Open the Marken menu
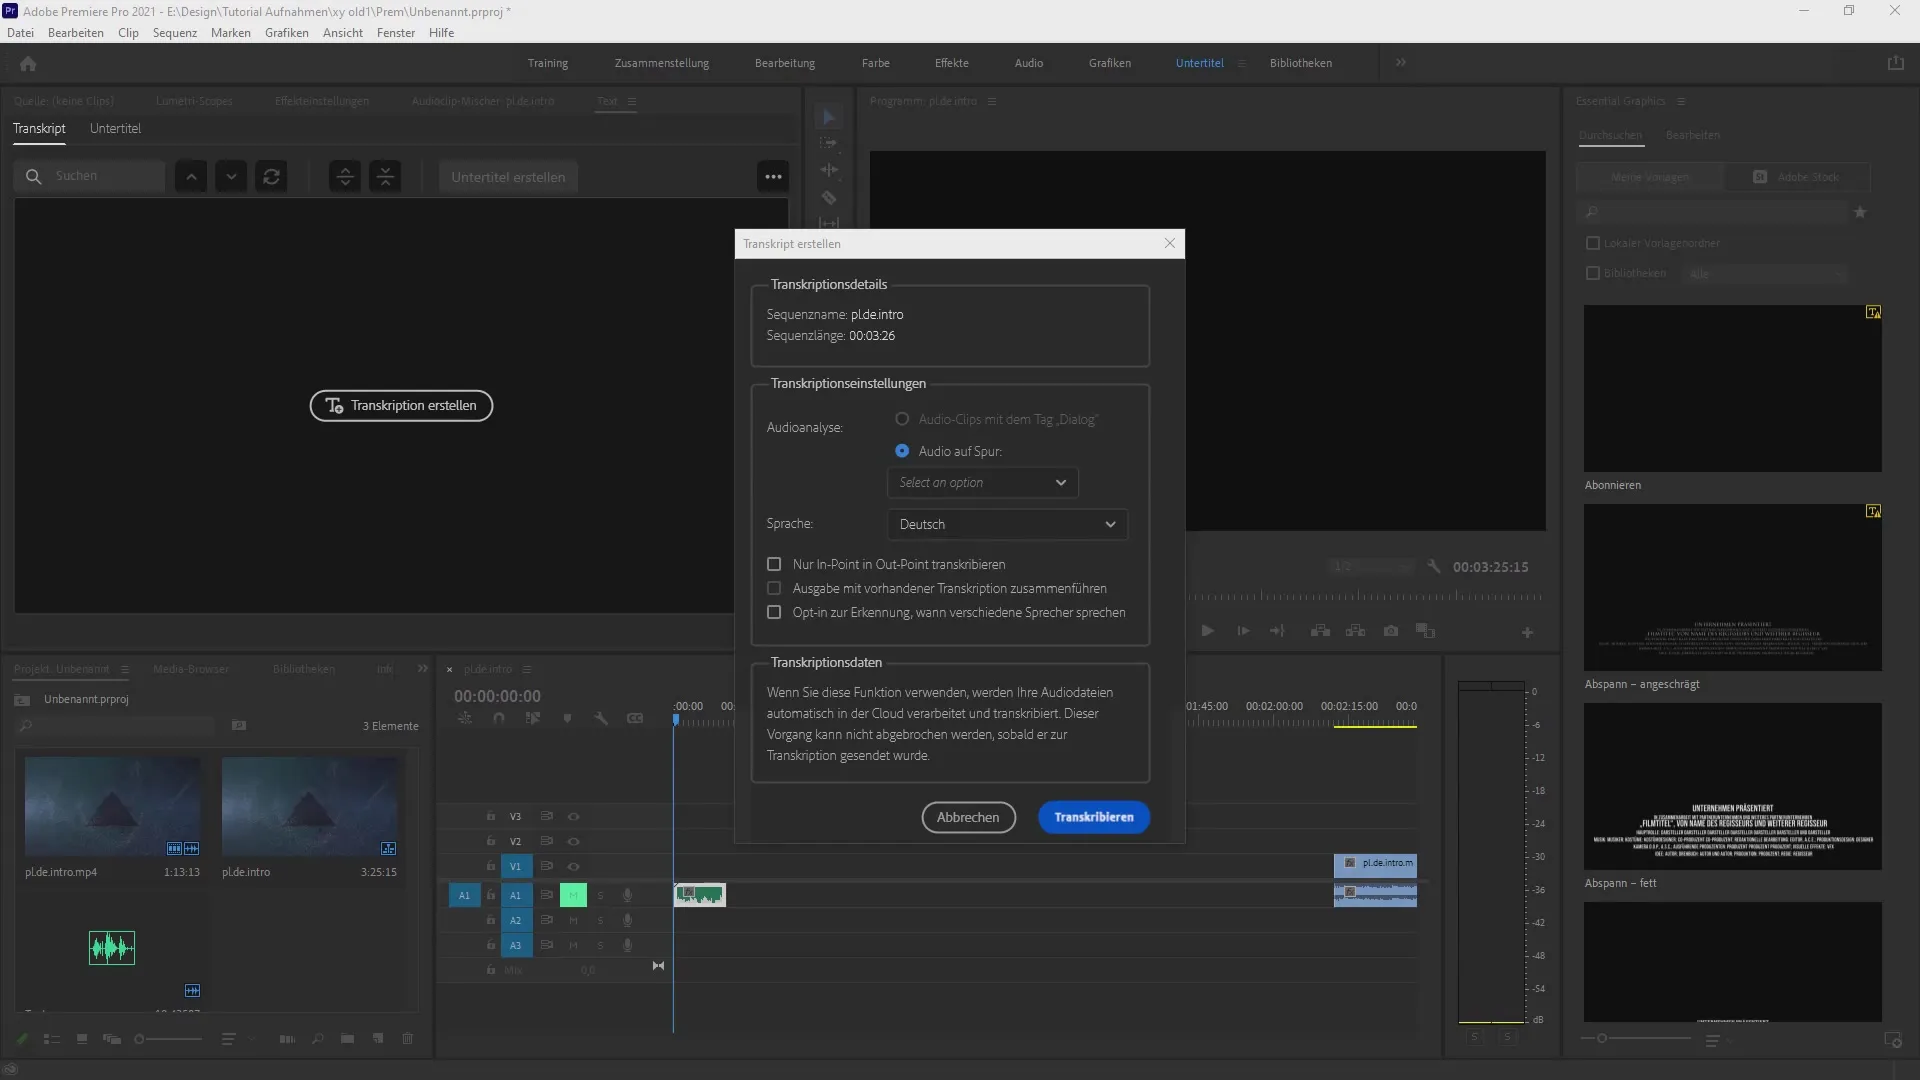The height and width of the screenshot is (1080, 1920). tap(231, 33)
